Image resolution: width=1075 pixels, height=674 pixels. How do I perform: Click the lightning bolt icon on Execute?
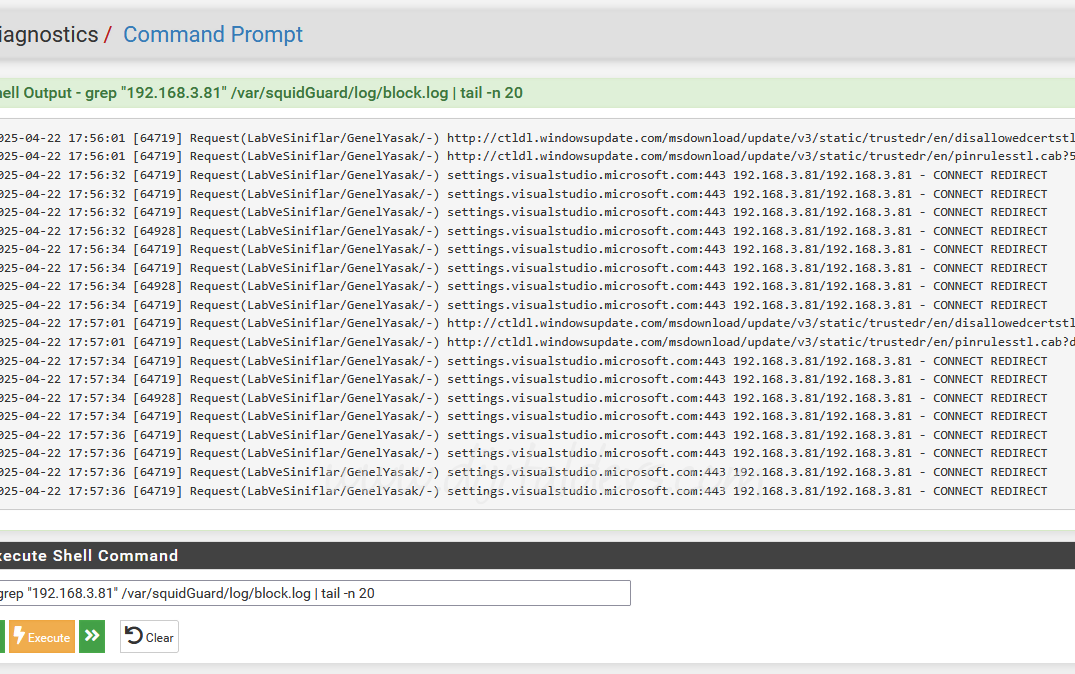(x=18, y=637)
